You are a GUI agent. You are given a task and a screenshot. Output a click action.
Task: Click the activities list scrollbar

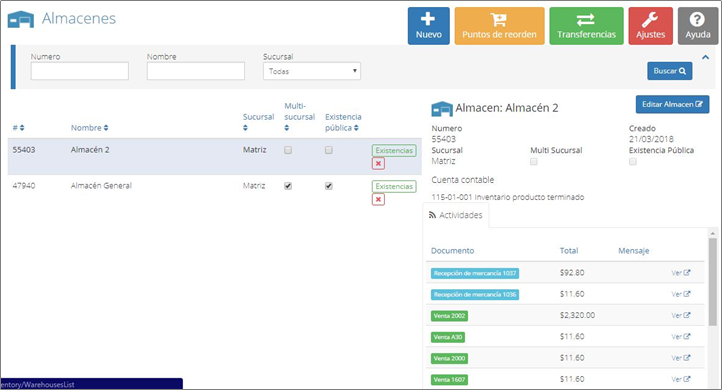coord(713,282)
